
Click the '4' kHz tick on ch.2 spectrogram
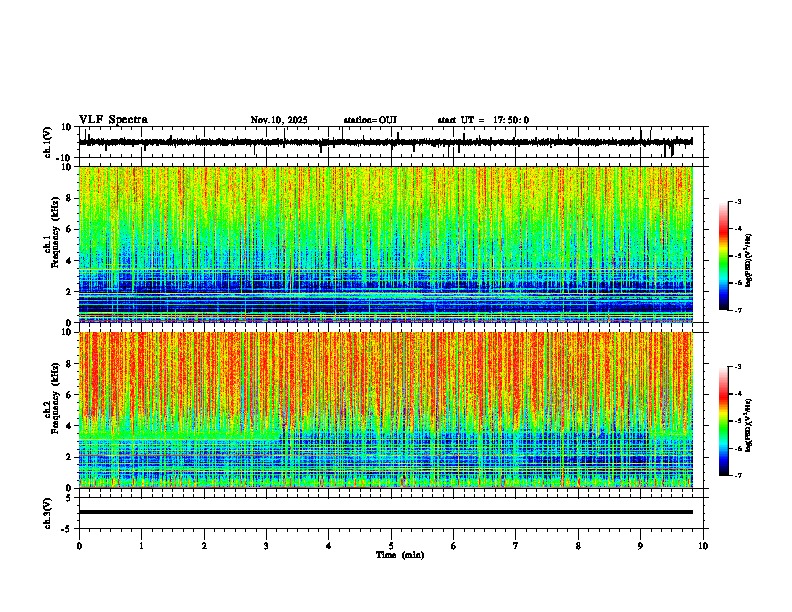tap(69, 426)
